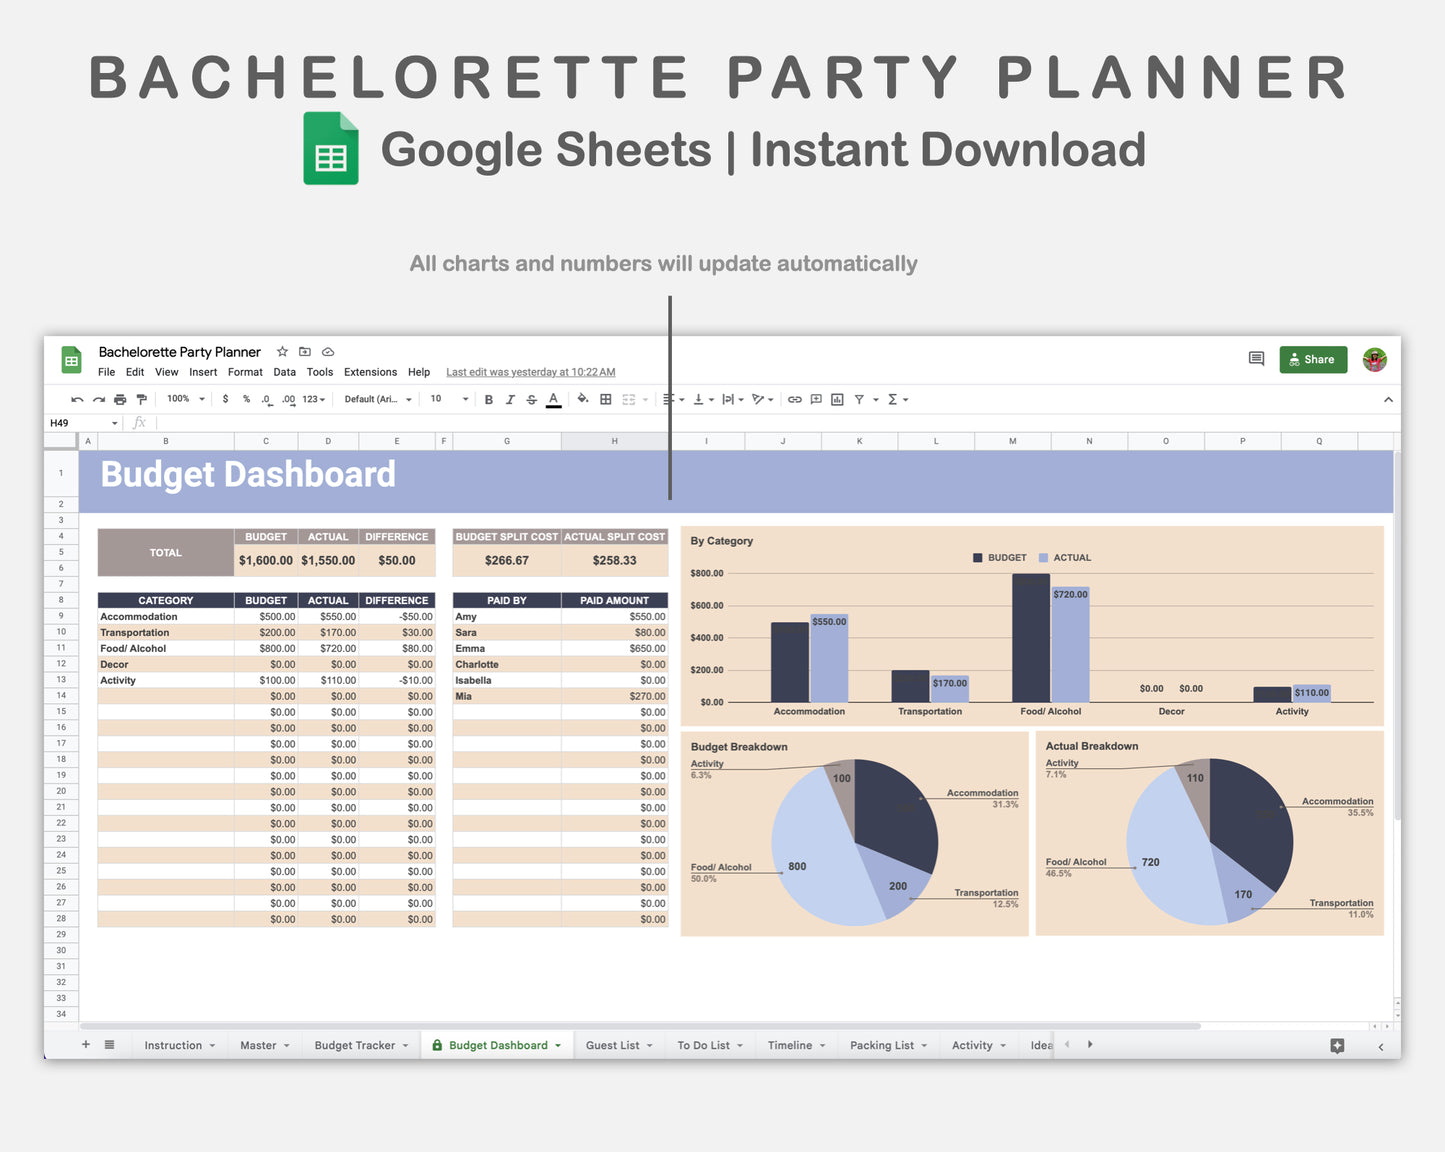The height and width of the screenshot is (1152, 1445).
Task: Insert a chart
Action: (837, 399)
